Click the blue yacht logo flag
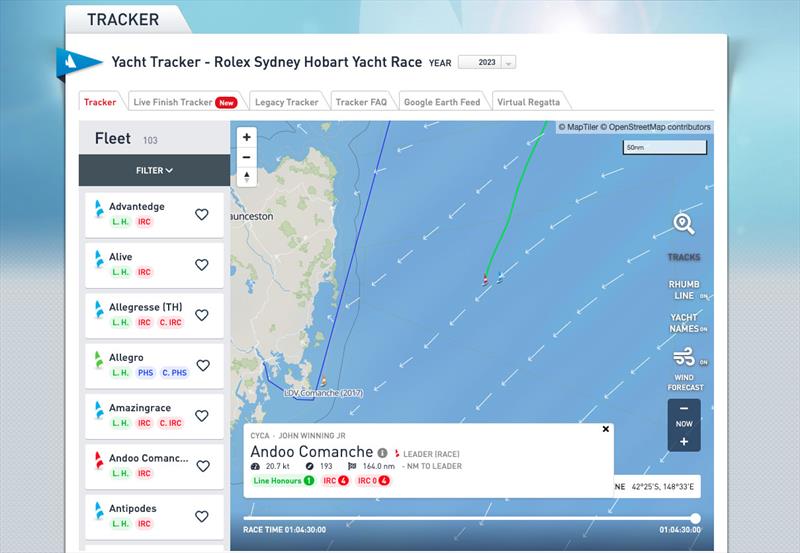Screen dimensions: 800x553 point(77,63)
